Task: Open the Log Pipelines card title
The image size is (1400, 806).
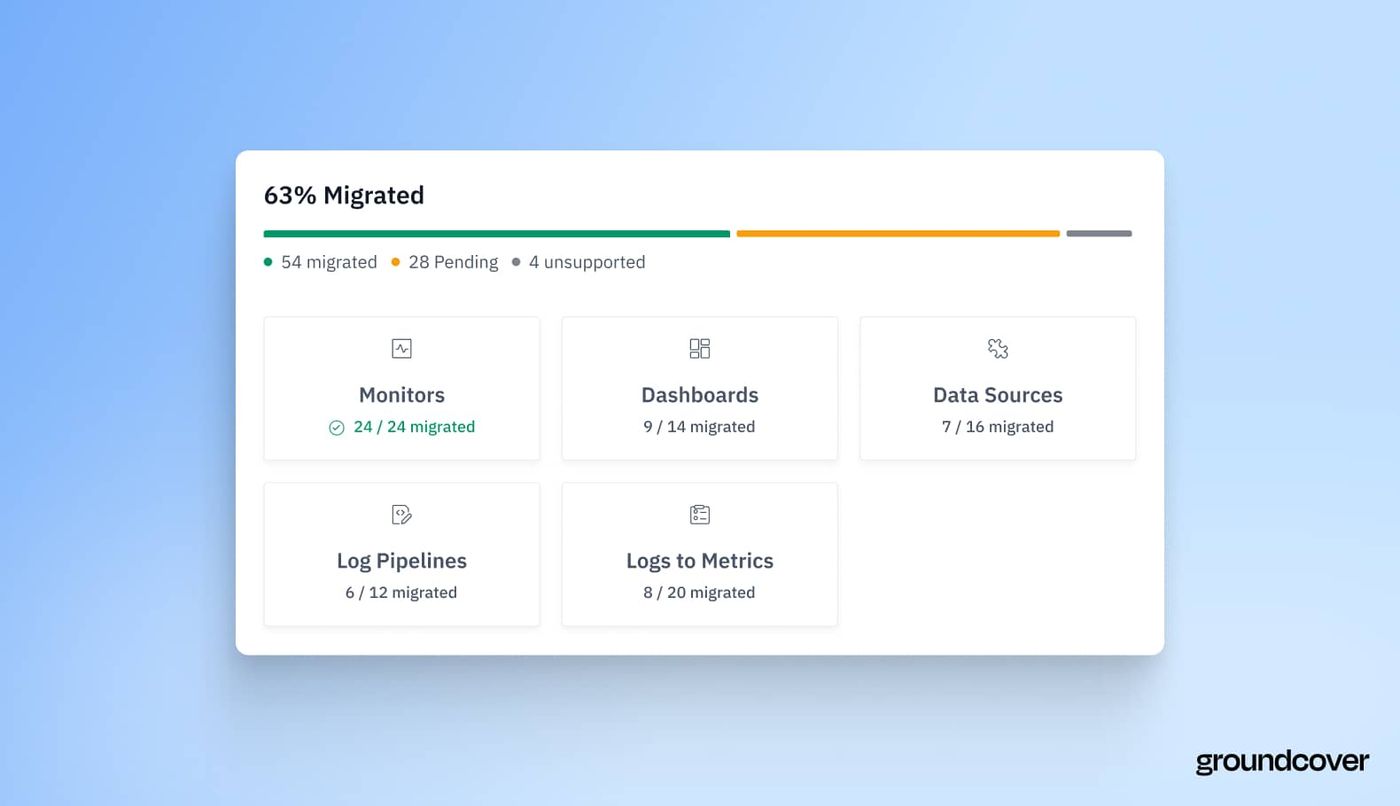Action: click(x=402, y=561)
